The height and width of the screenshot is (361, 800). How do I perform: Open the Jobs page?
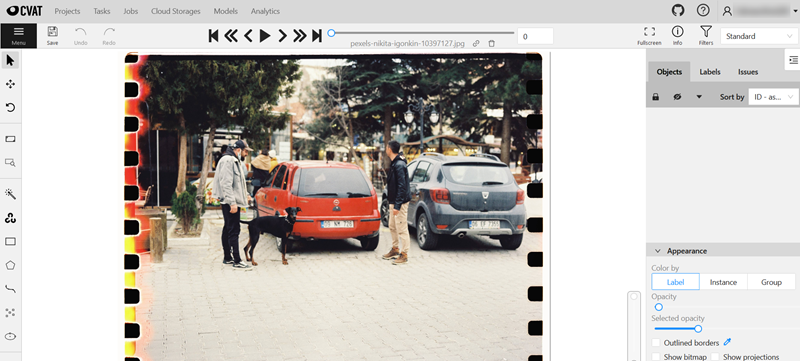click(x=131, y=11)
